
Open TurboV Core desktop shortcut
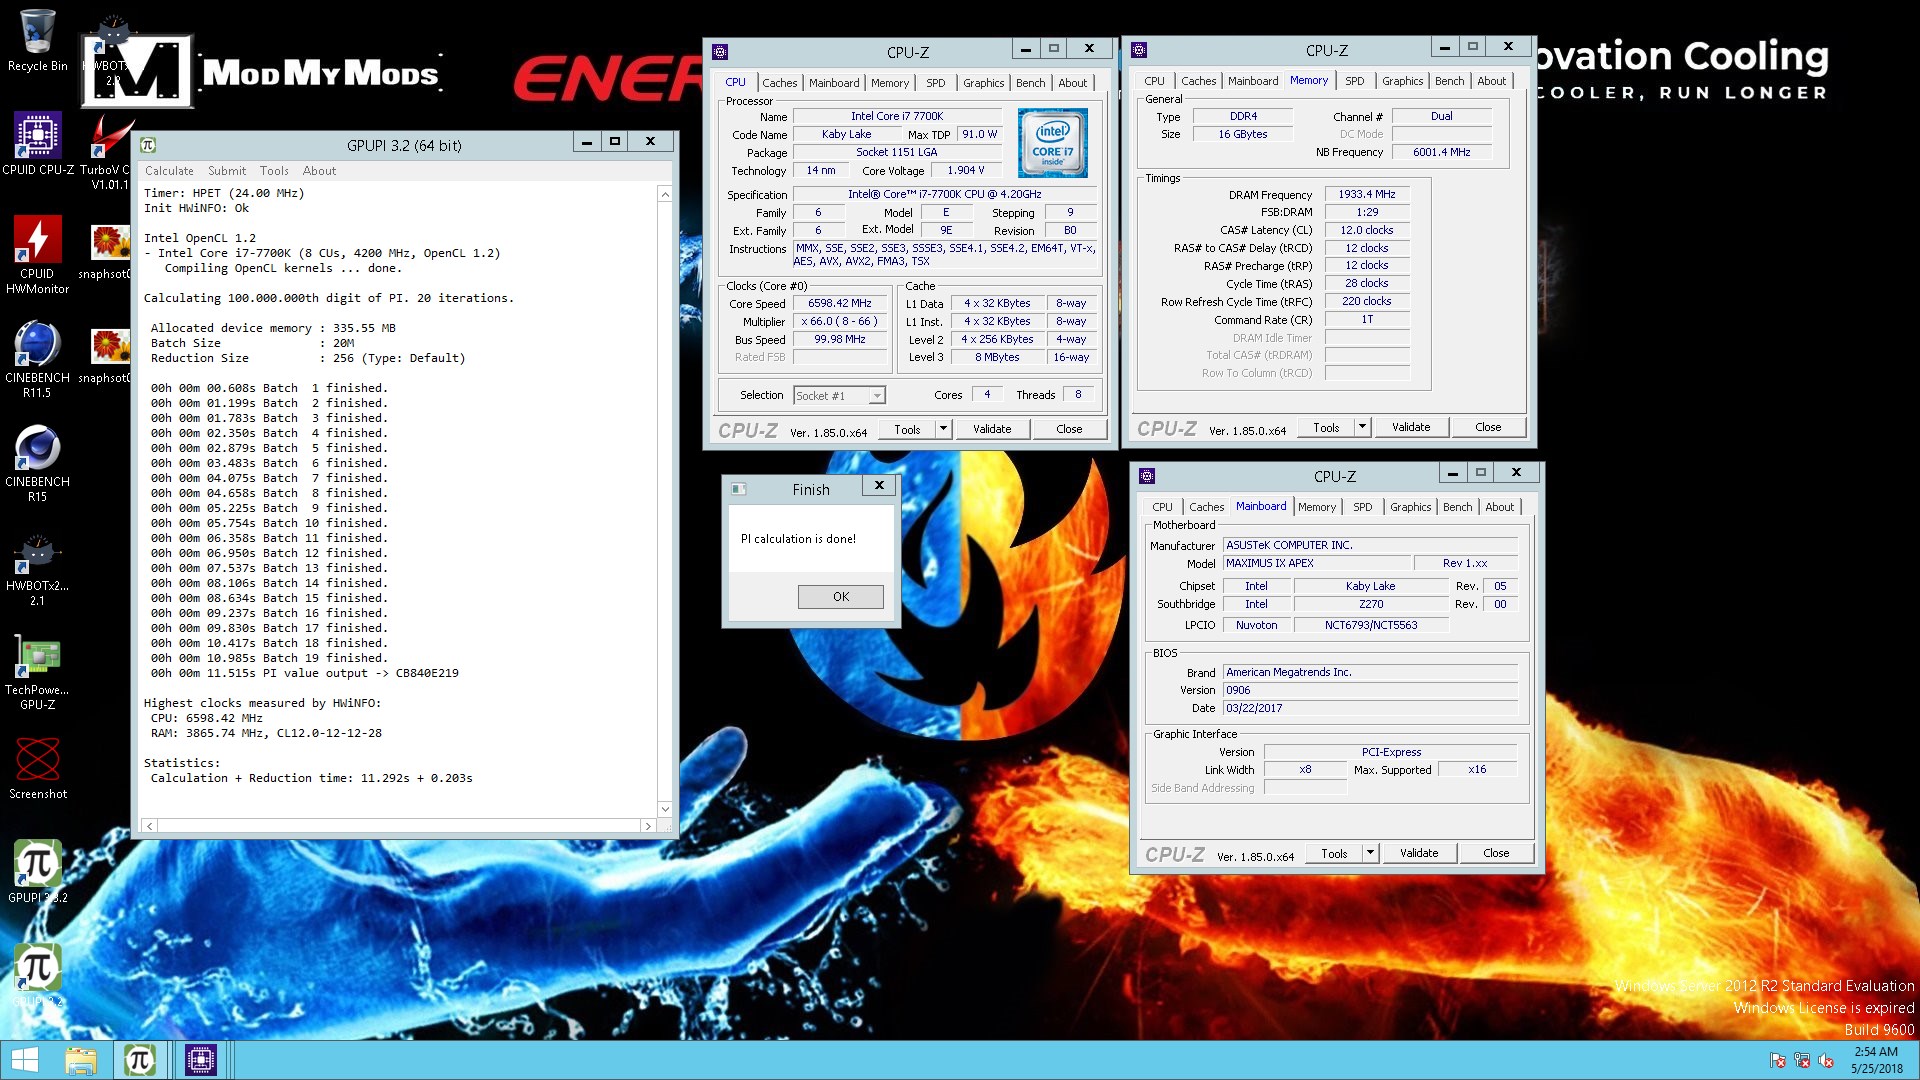click(x=110, y=150)
